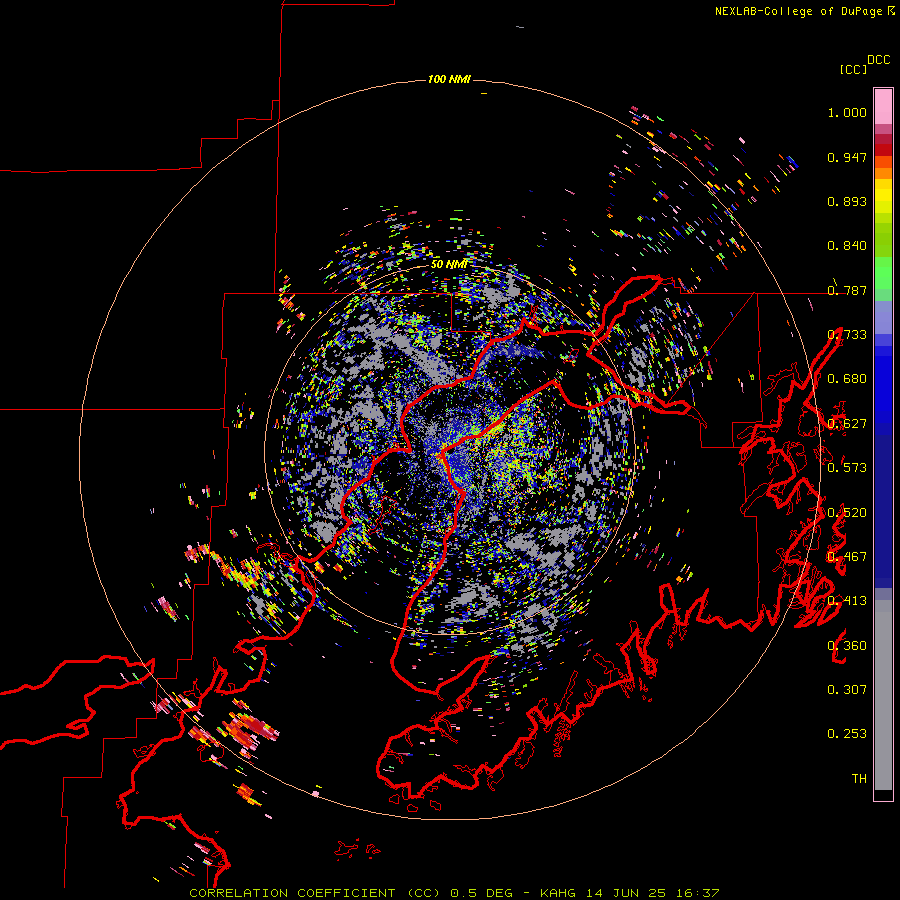Image resolution: width=900 pixels, height=900 pixels.
Task: Pick the red segment of the color bar
Action: 883,150
